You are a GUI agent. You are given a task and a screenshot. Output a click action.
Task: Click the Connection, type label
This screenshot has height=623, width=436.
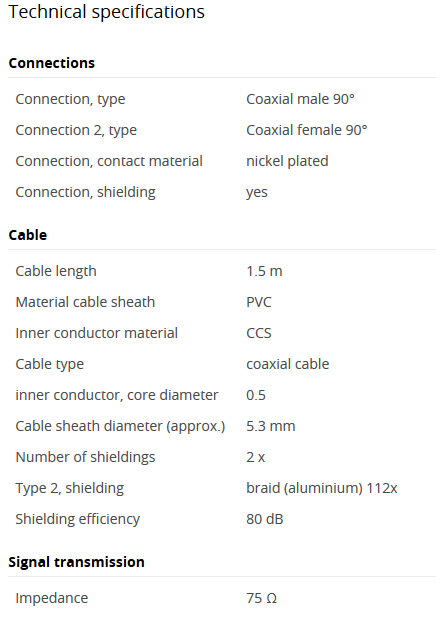[70, 99]
